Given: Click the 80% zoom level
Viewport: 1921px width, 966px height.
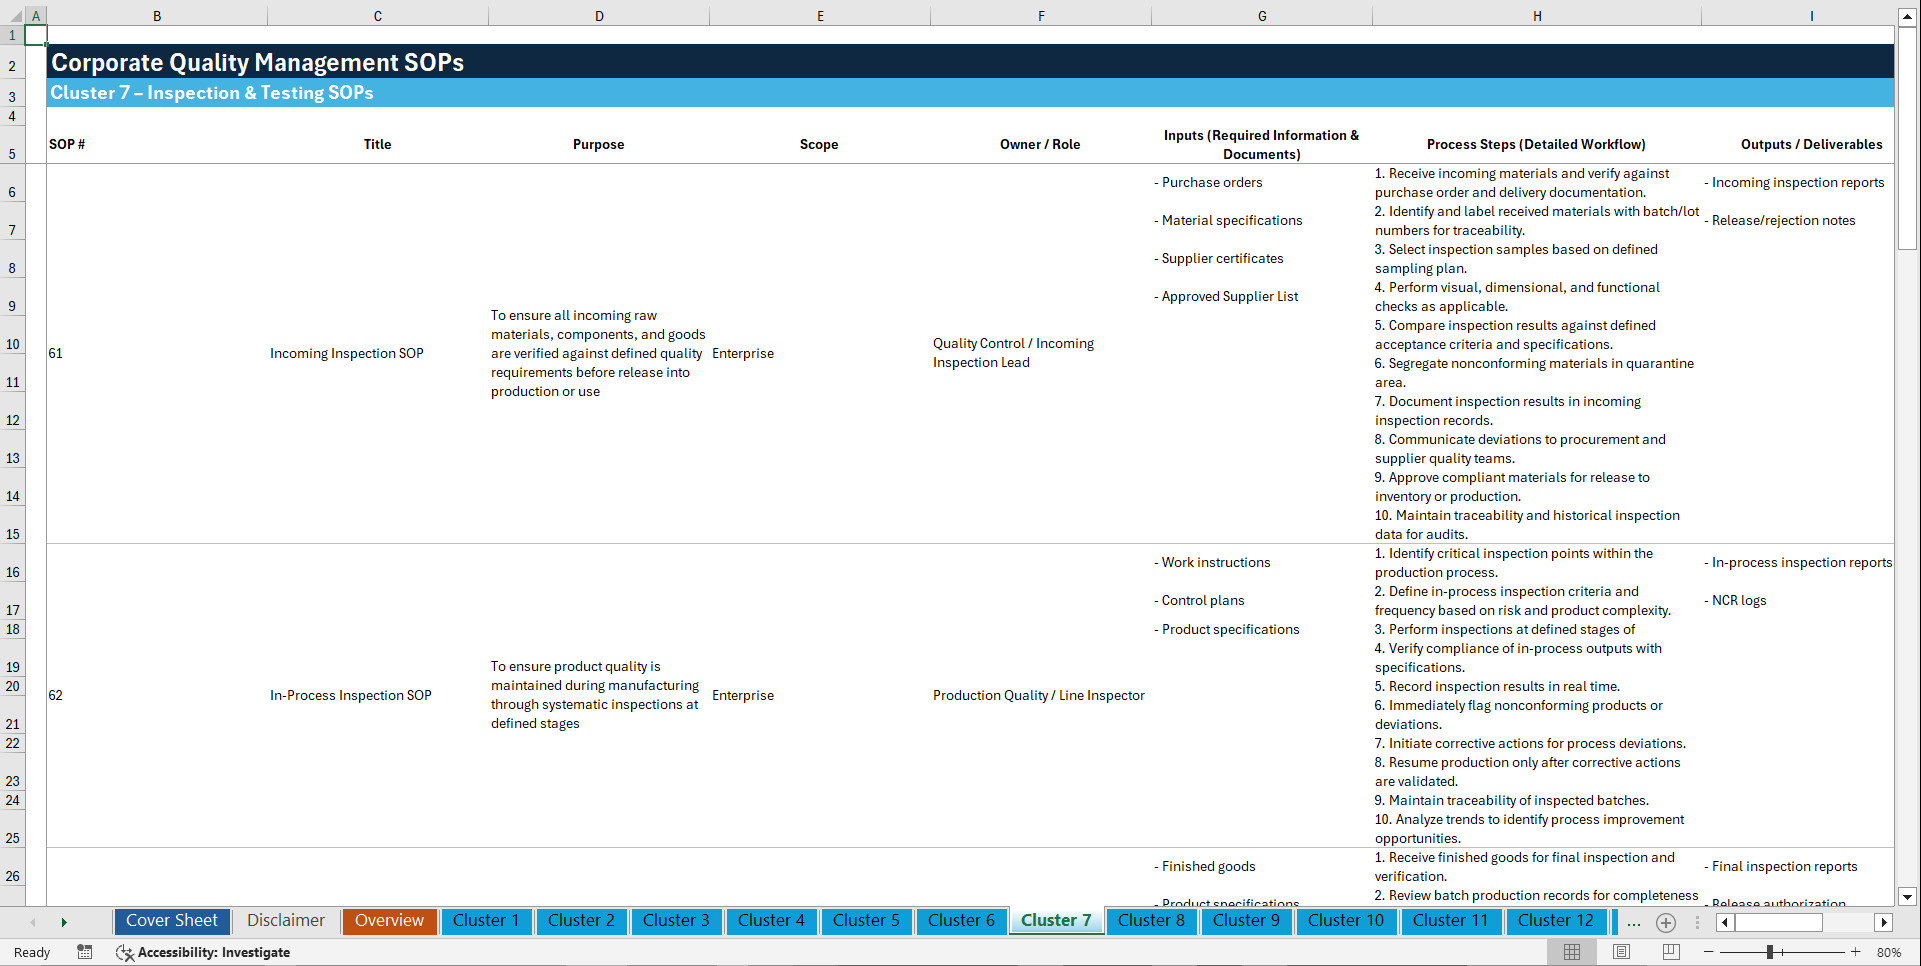Looking at the screenshot, I should point(1889,952).
